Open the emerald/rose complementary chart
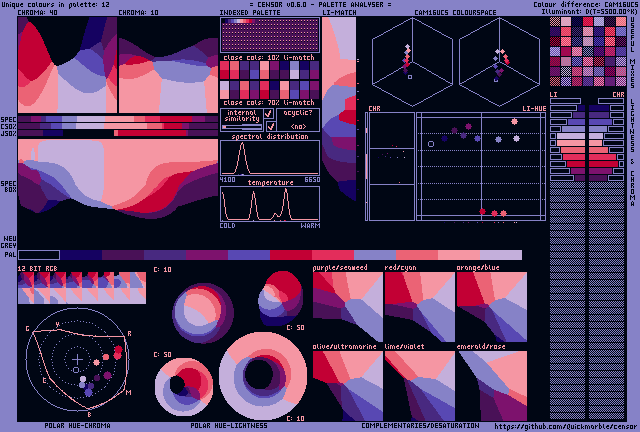 pos(491,386)
